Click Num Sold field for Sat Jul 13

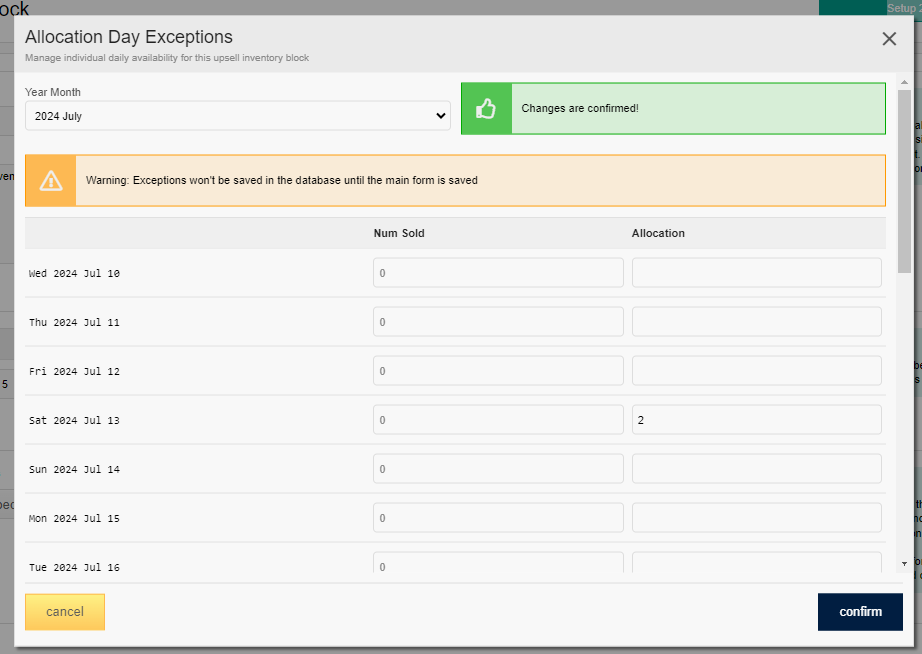[x=498, y=420]
